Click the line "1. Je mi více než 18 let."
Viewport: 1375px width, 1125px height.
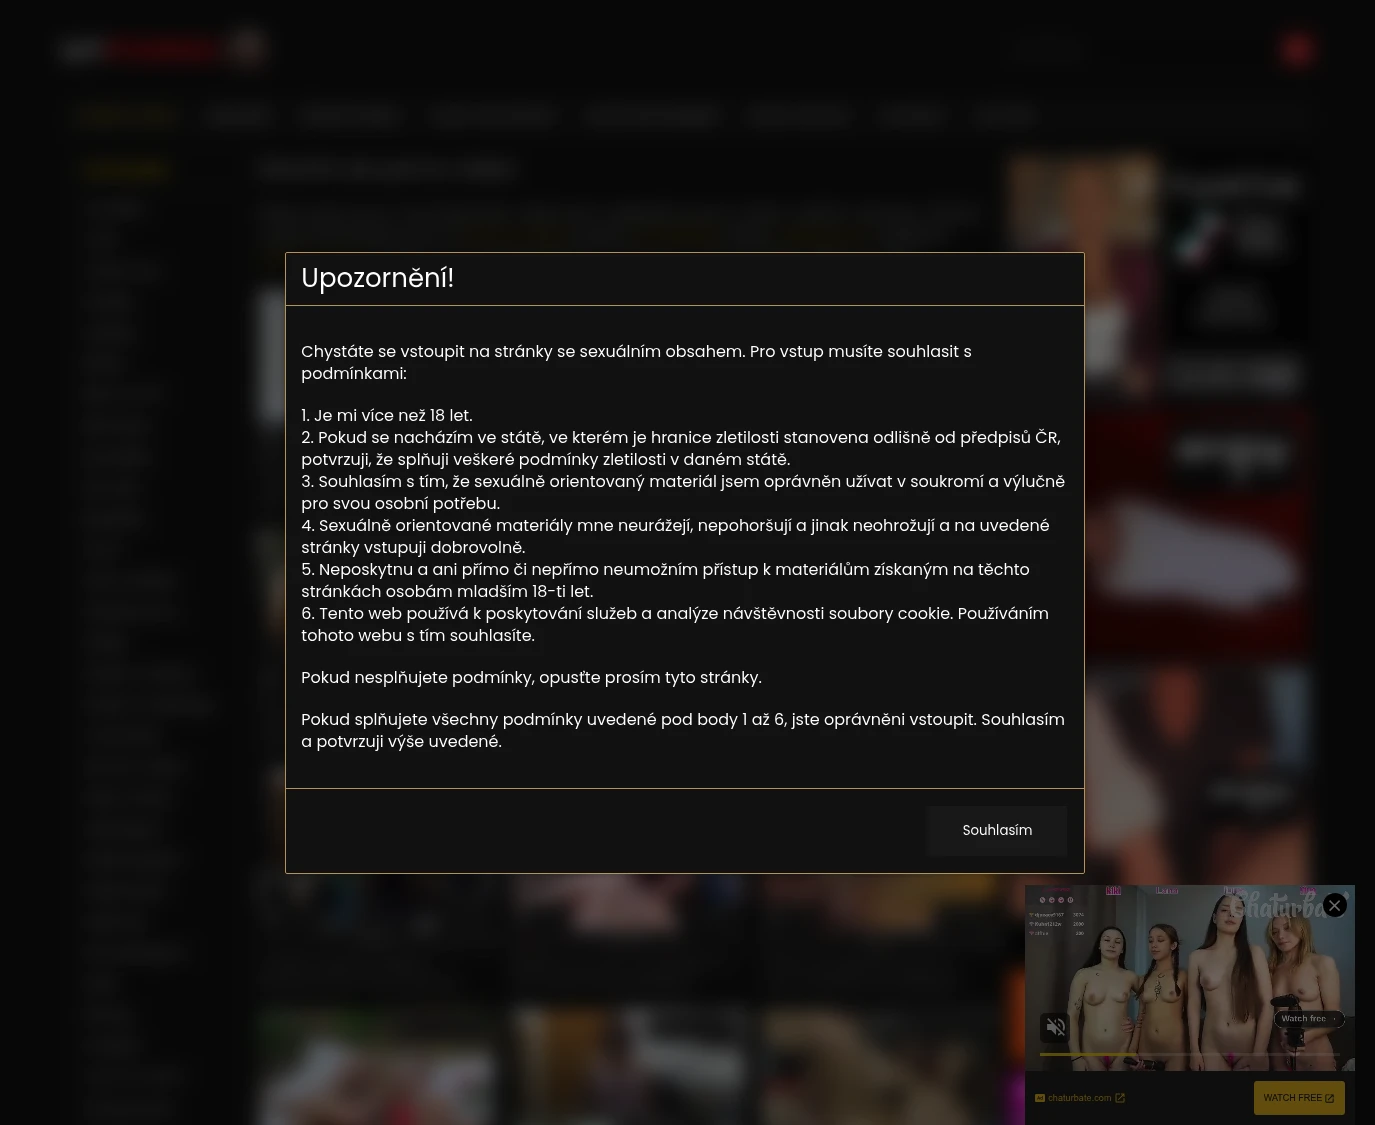pos(387,415)
